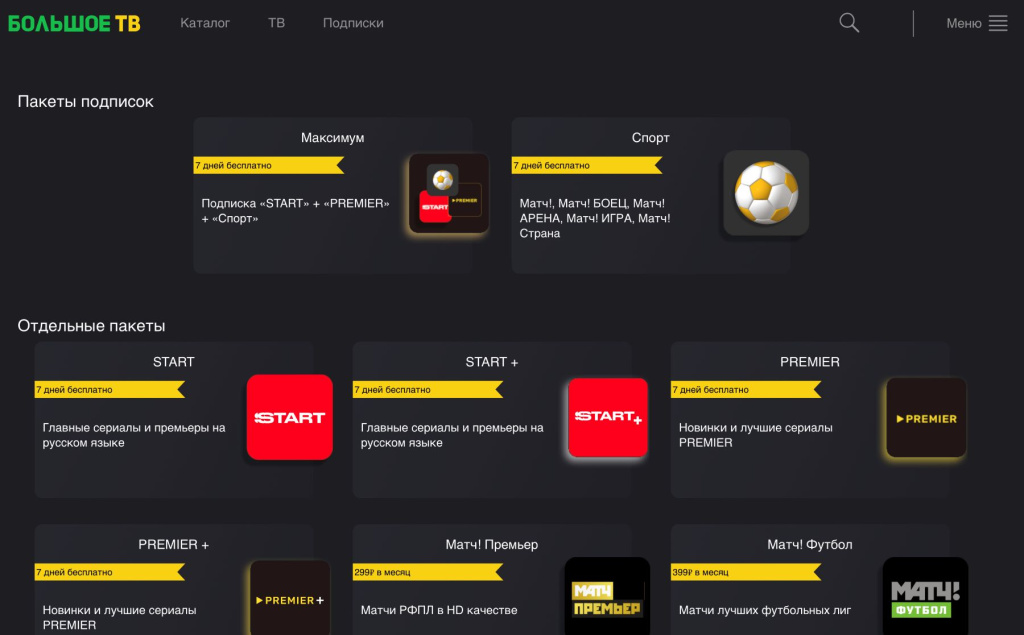Click the START + package title

click(x=491, y=362)
